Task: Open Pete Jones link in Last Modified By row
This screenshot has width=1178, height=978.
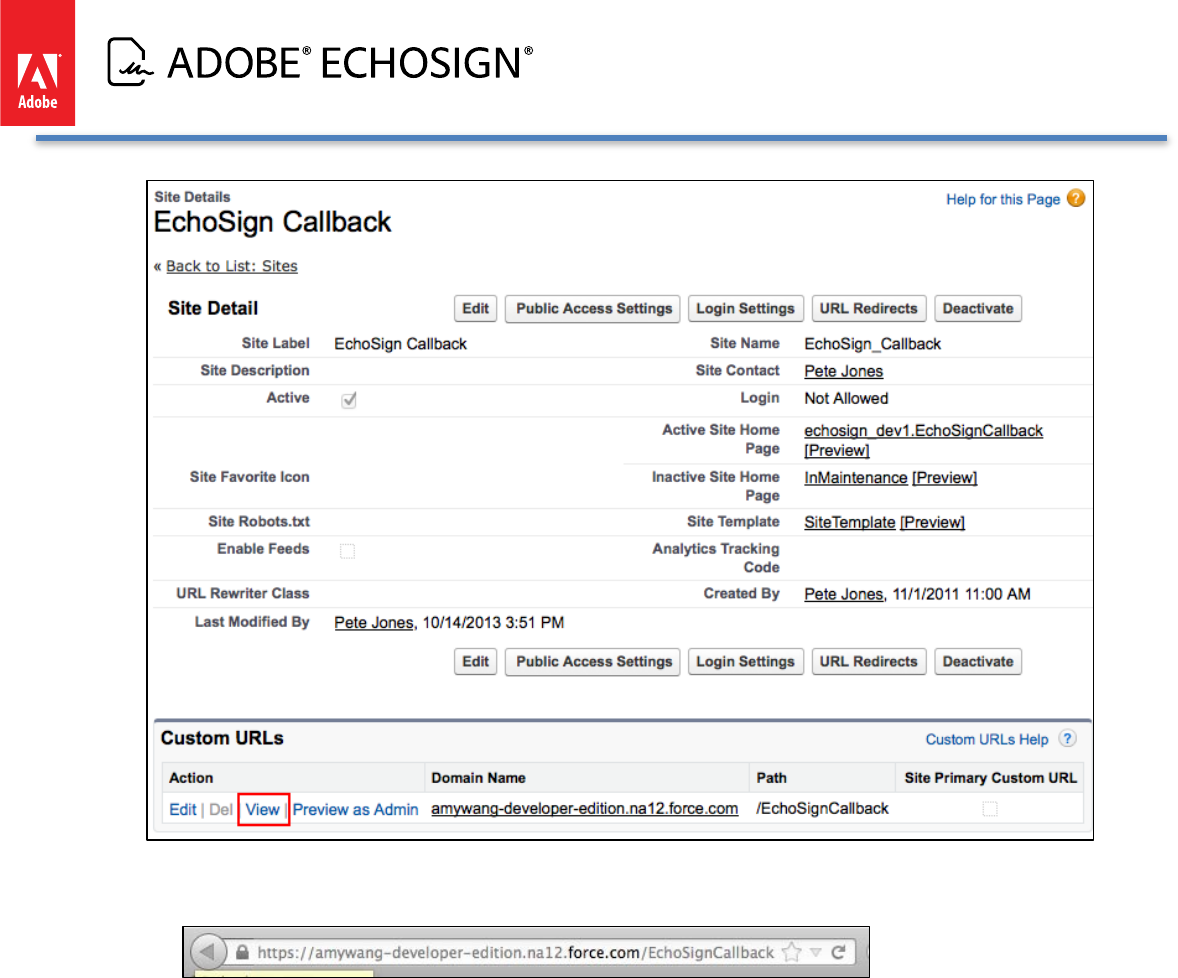Action: click(x=373, y=623)
